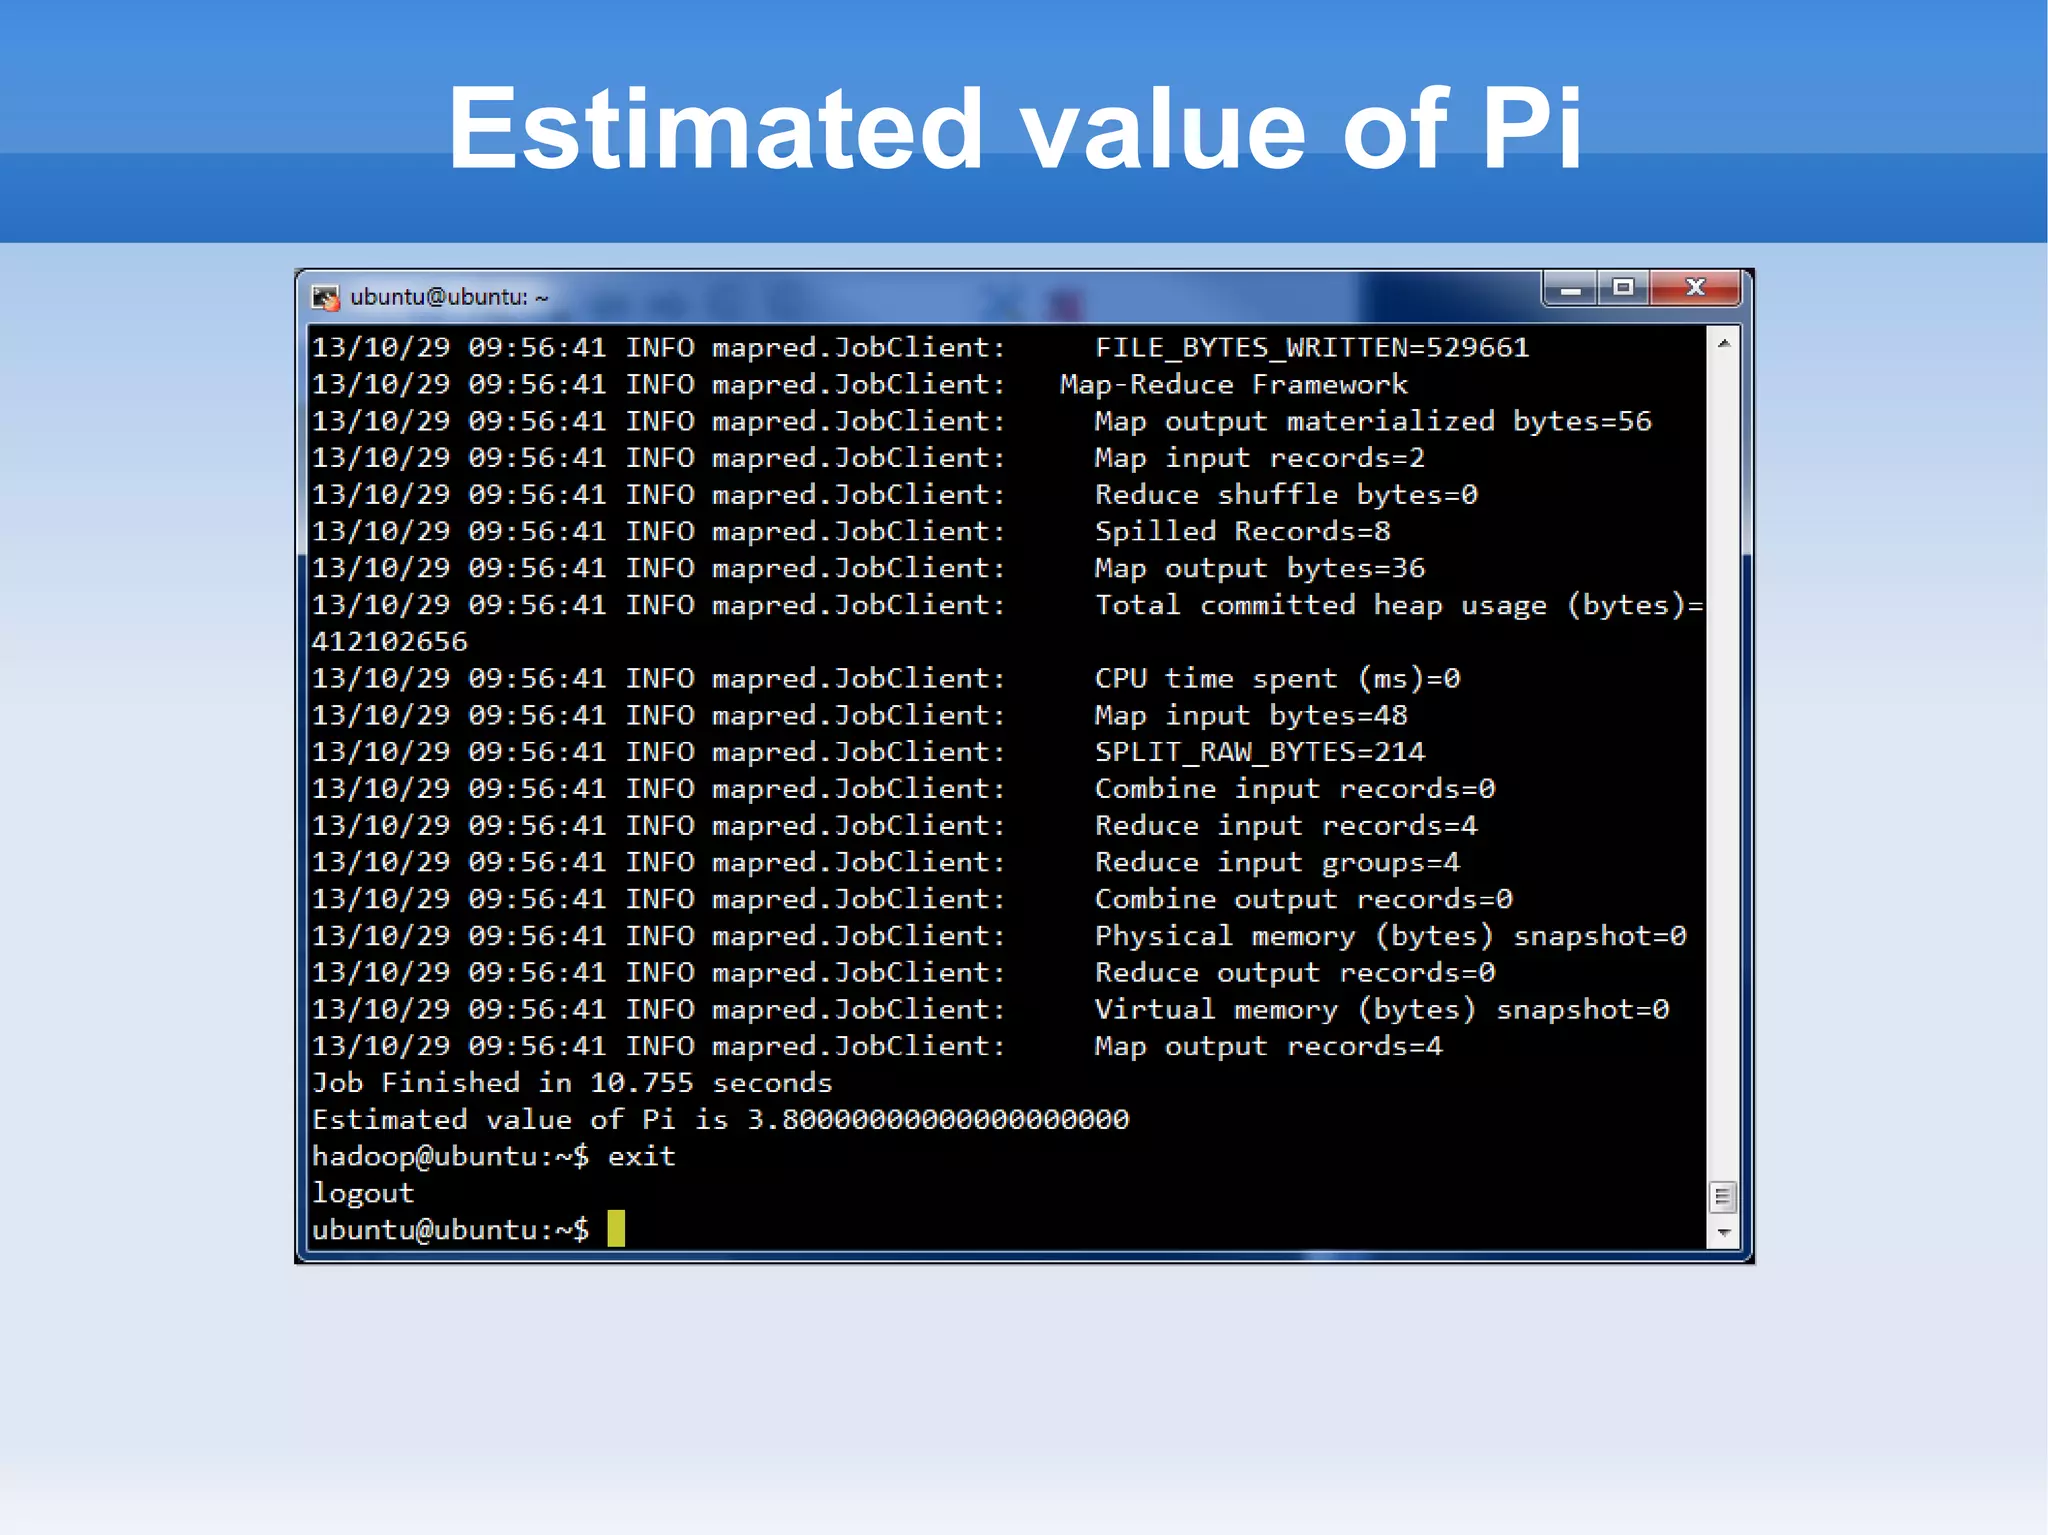This screenshot has width=2048, height=1535.
Task: Click Map input records=2 line
Action: 1260,458
